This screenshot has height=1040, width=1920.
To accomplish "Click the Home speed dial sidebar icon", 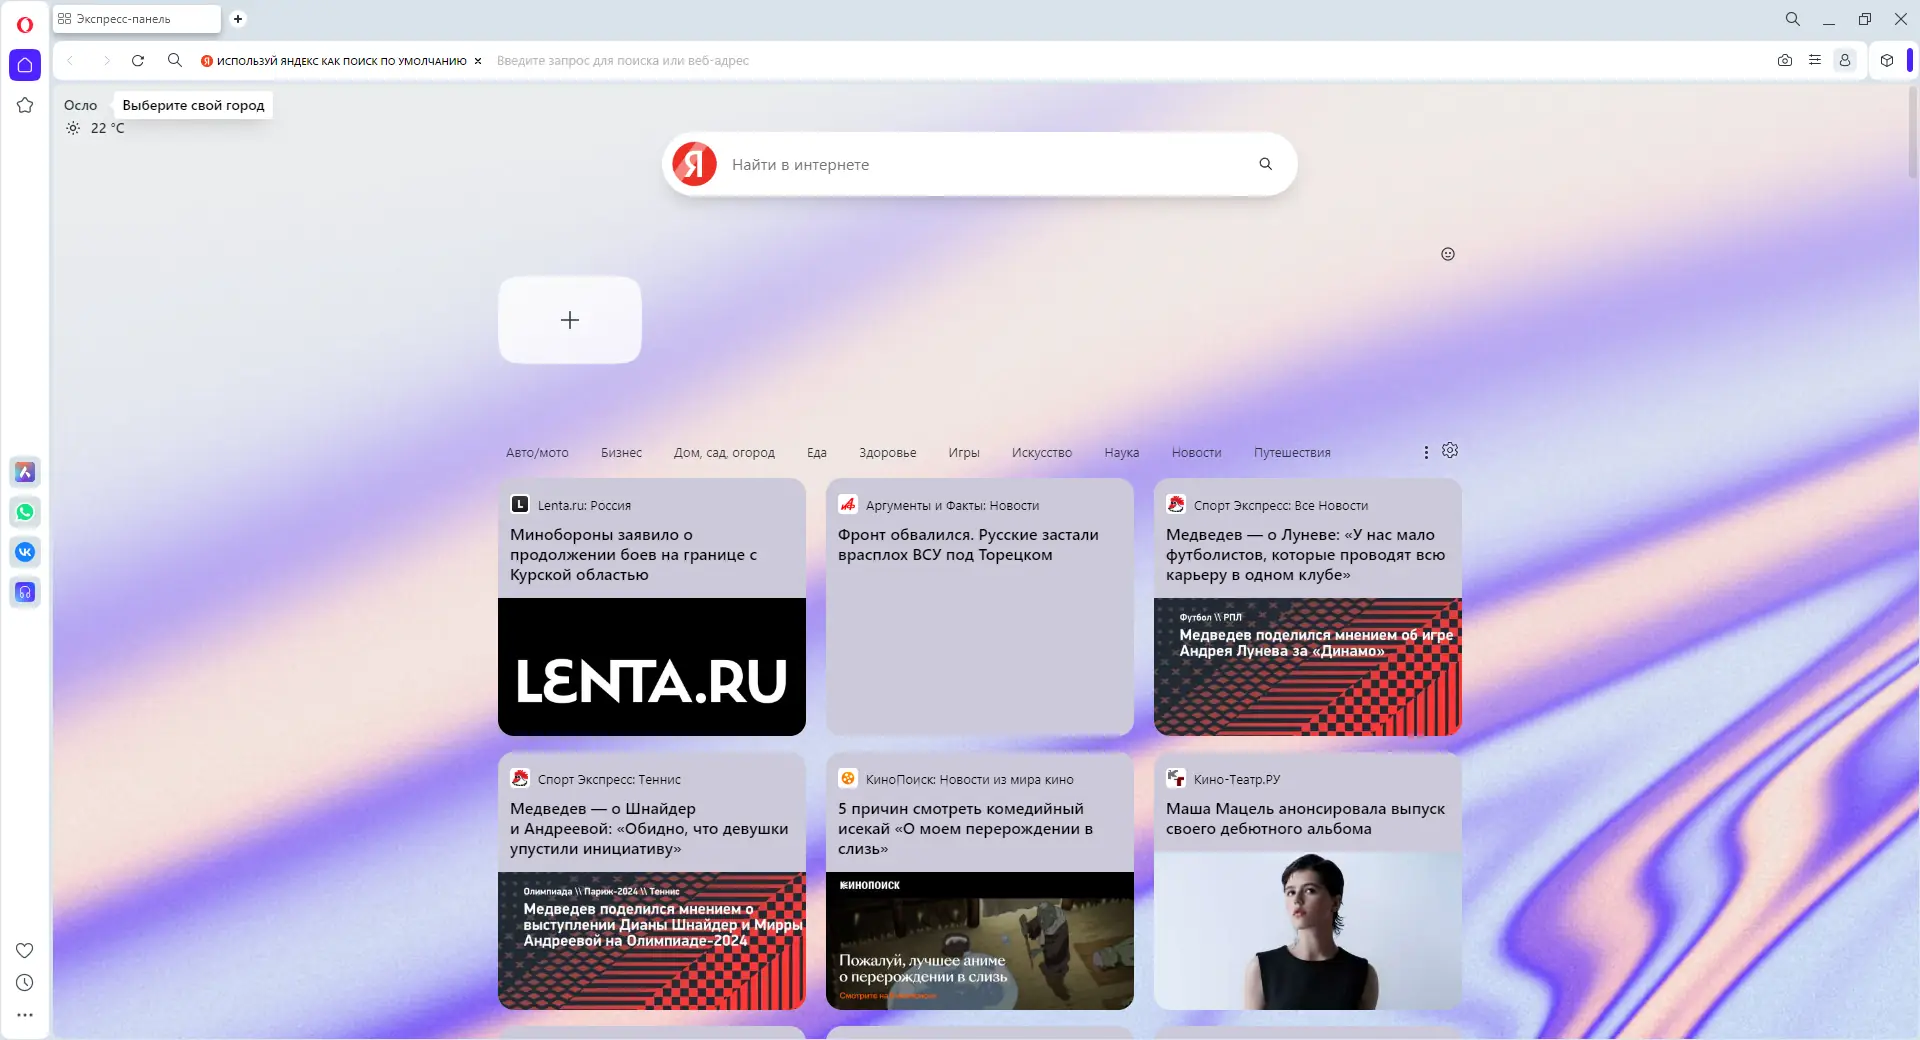I will pos(25,65).
